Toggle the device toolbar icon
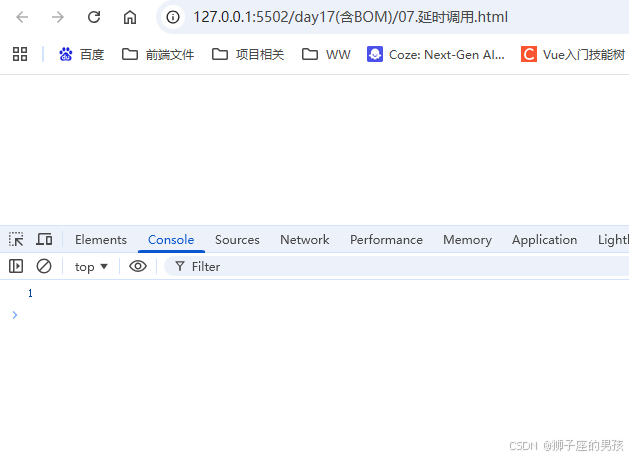The image size is (629, 457). pos(44,240)
